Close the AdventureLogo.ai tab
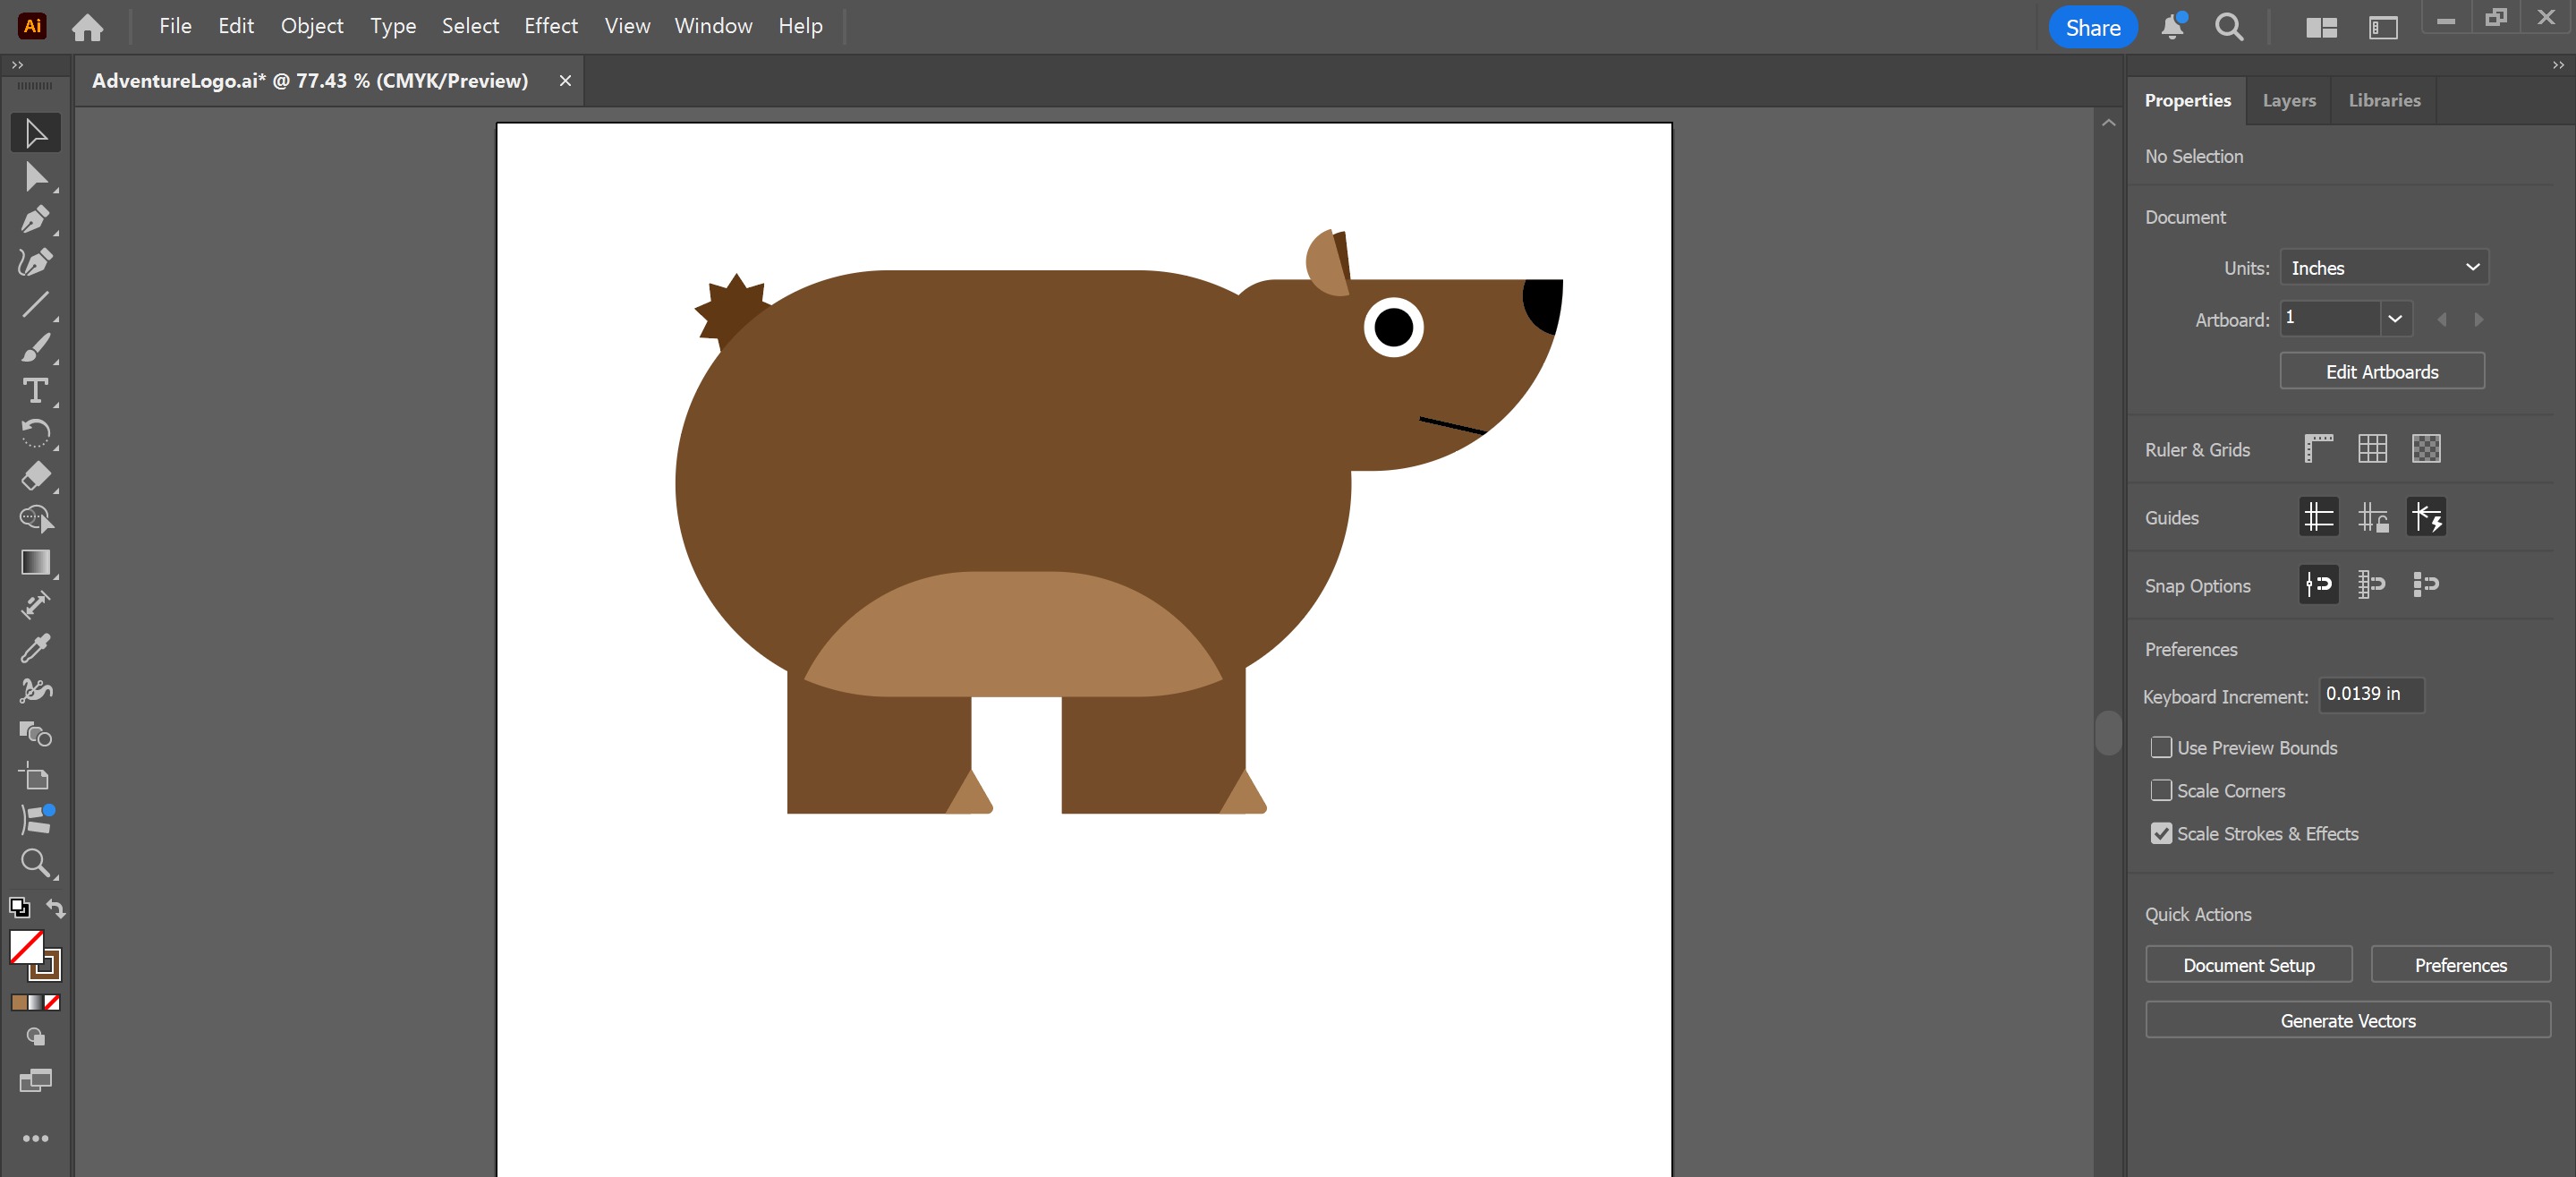The image size is (2576, 1177). (565, 81)
